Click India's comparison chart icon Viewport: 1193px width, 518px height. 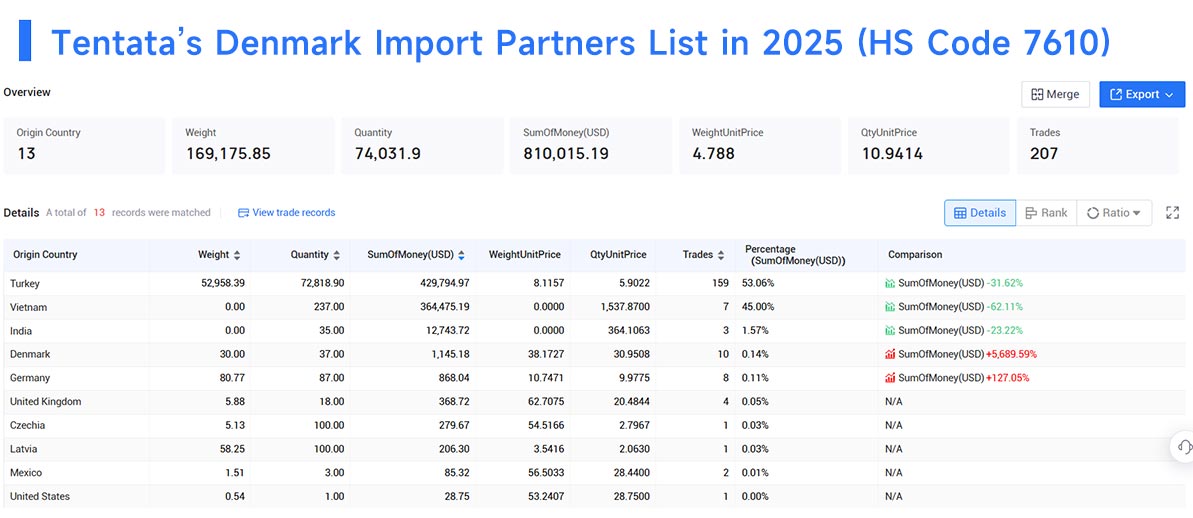[x=889, y=331]
